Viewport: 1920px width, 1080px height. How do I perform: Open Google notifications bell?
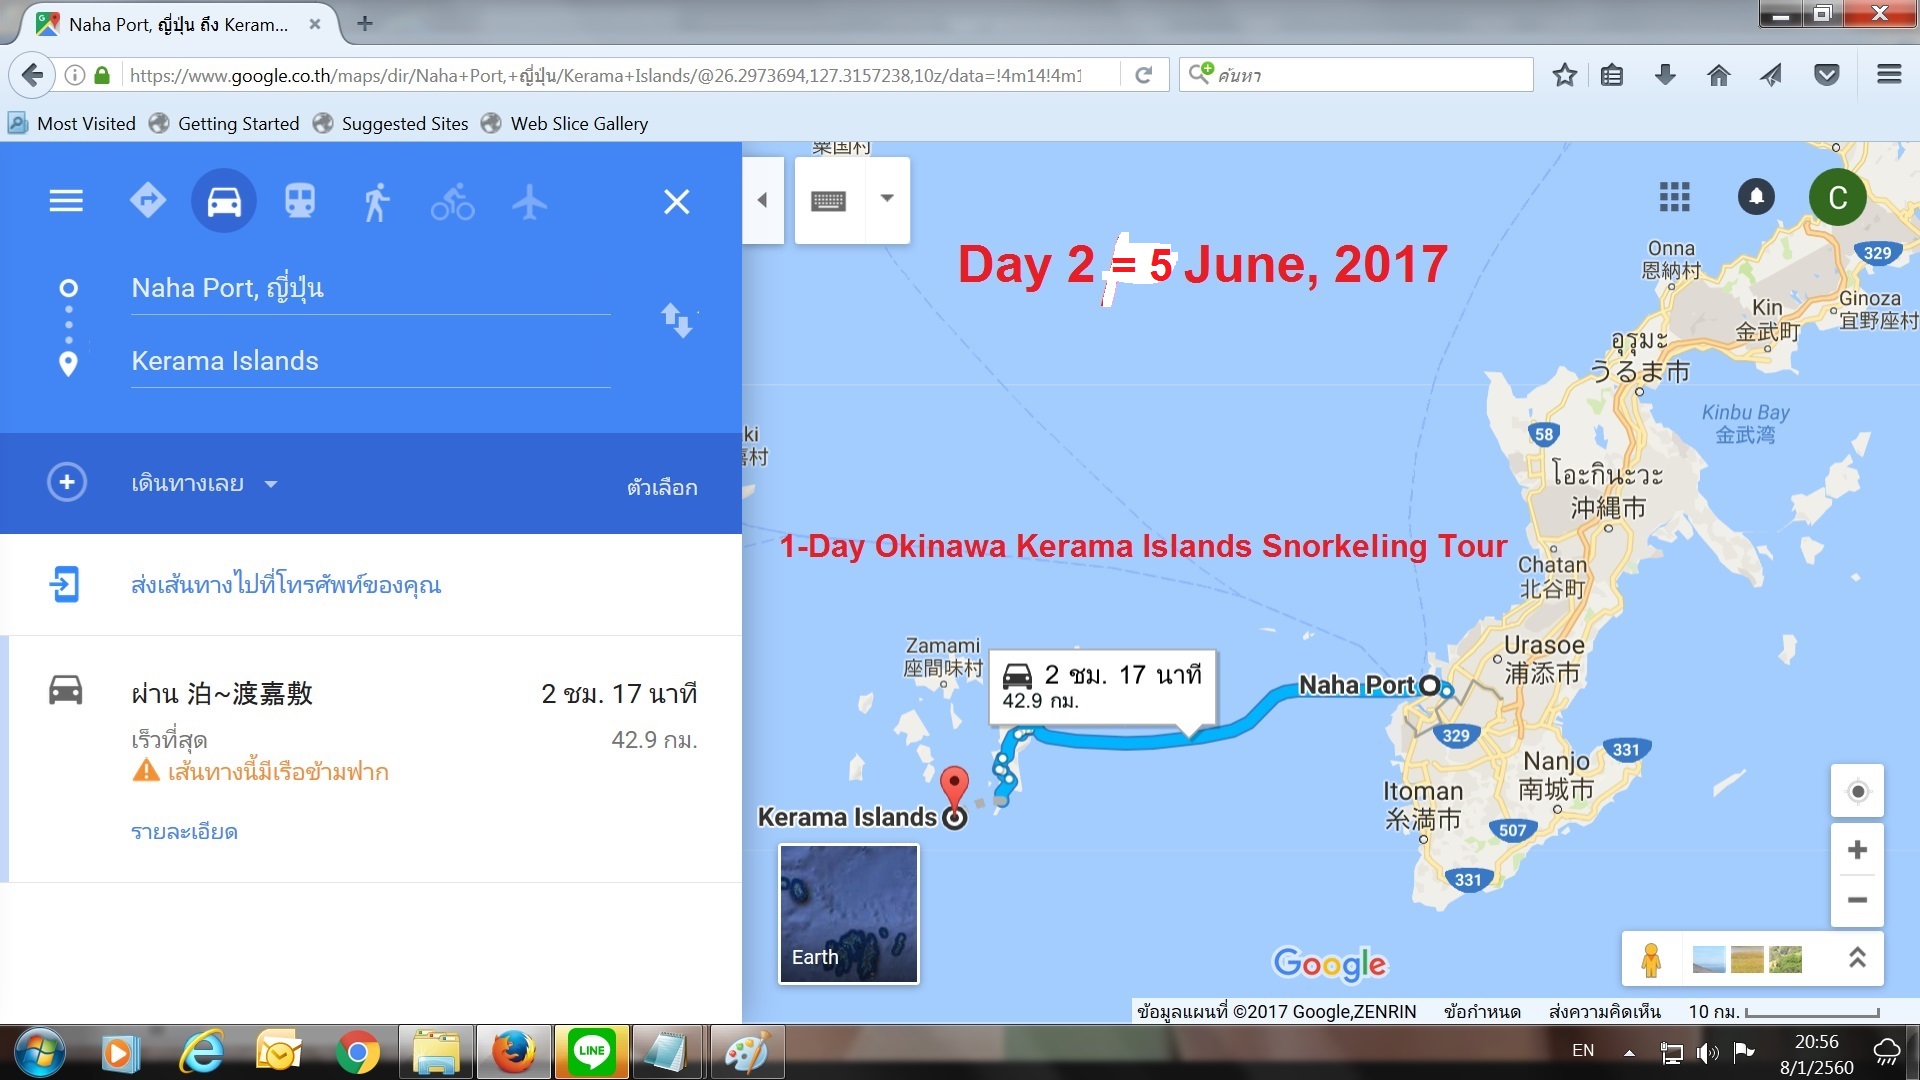coord(1756,196)
